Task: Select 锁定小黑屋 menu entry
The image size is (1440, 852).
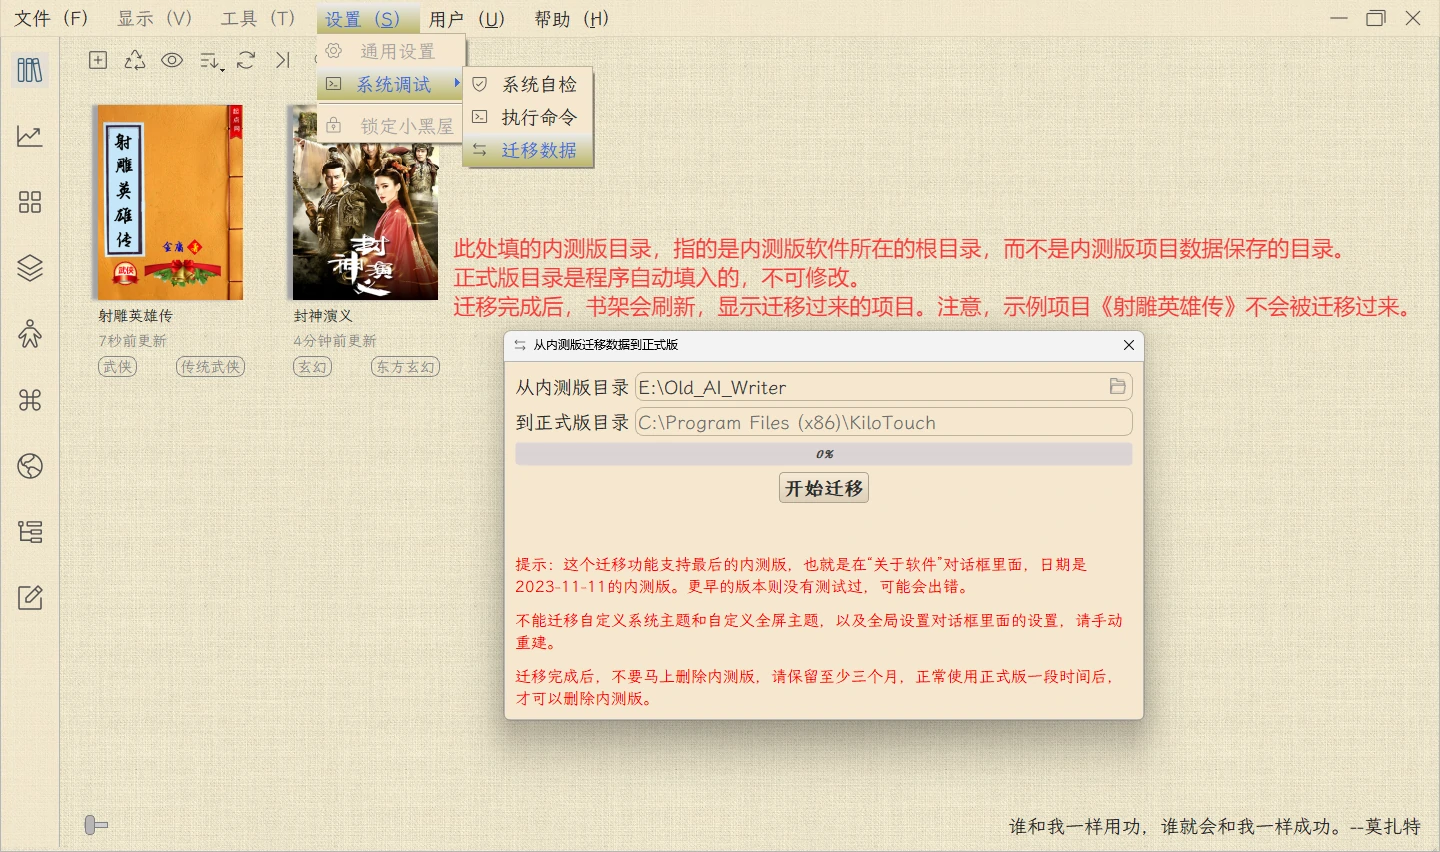Action: coord(391,126)
